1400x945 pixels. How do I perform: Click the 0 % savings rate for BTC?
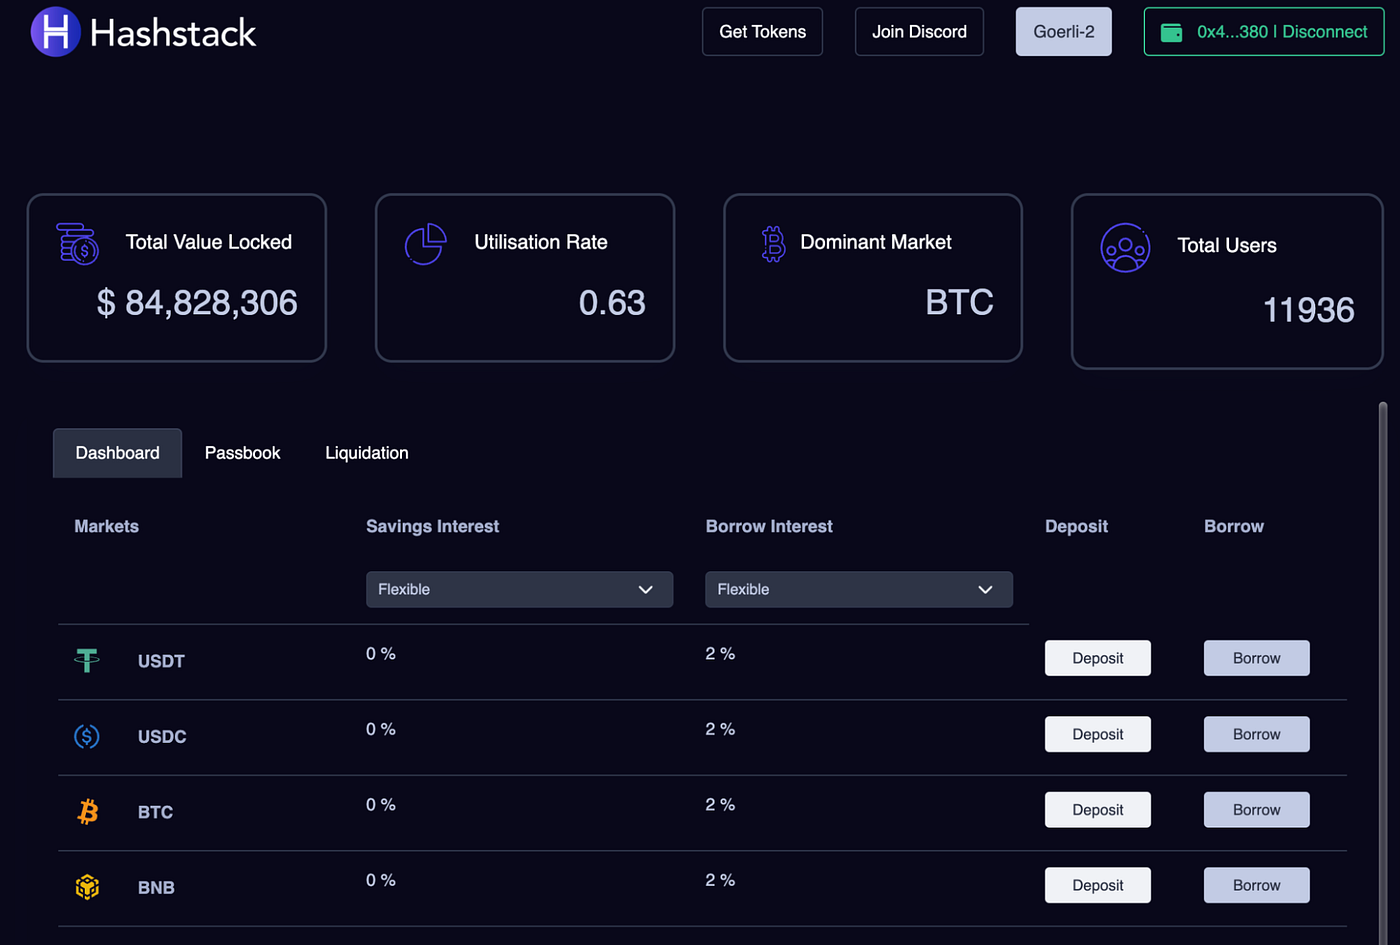381,804
